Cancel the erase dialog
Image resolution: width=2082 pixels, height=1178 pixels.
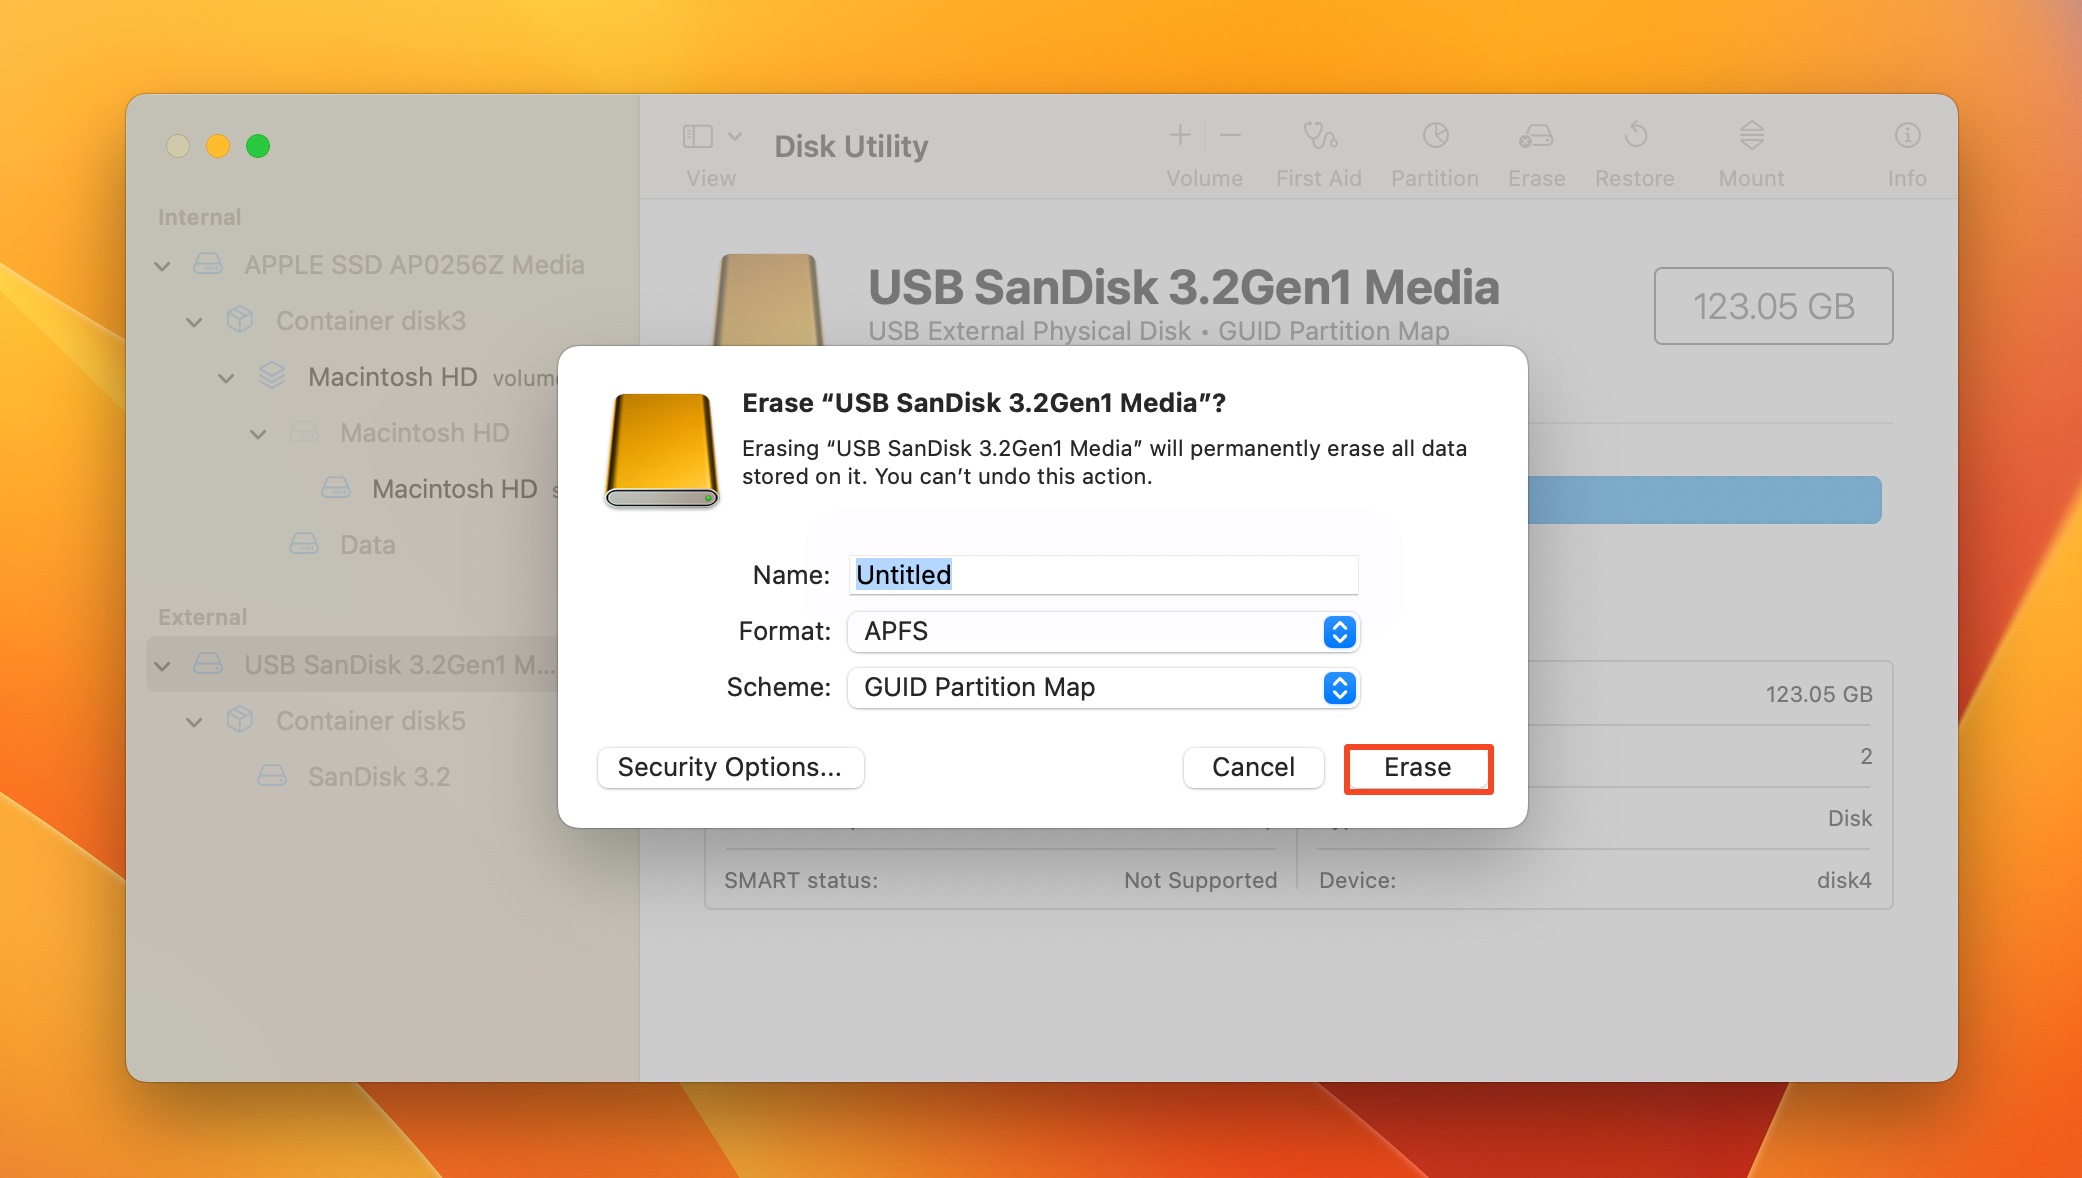point(1253,768)
